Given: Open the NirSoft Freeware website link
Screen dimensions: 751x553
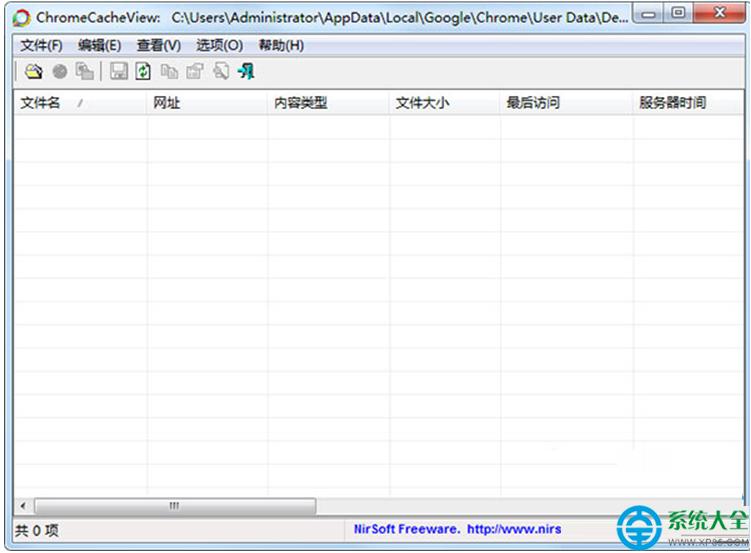Looking at the screenshot, I should point(457,529).
